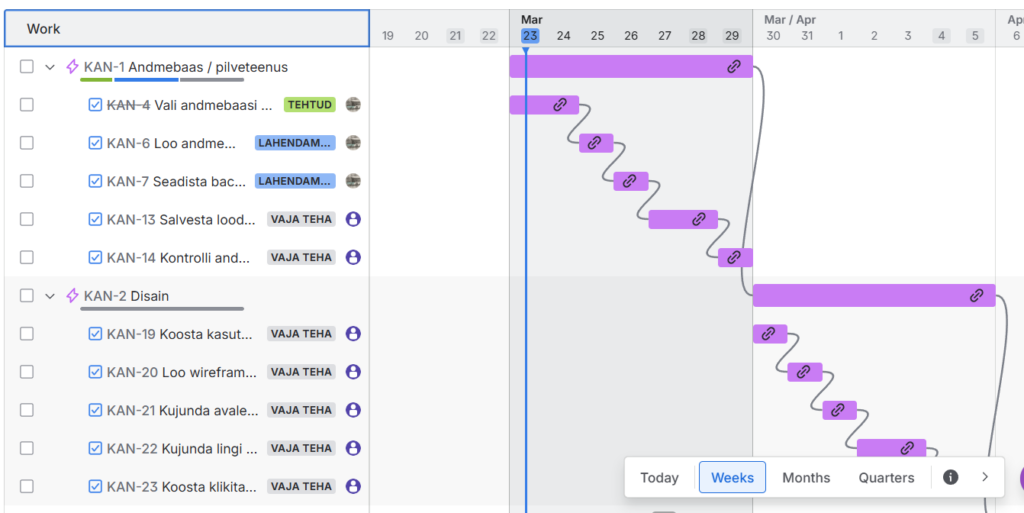1024x513 pixels.
Task: Open the KAN-14 Kontrolli issue link
Action: click(131, 258)
